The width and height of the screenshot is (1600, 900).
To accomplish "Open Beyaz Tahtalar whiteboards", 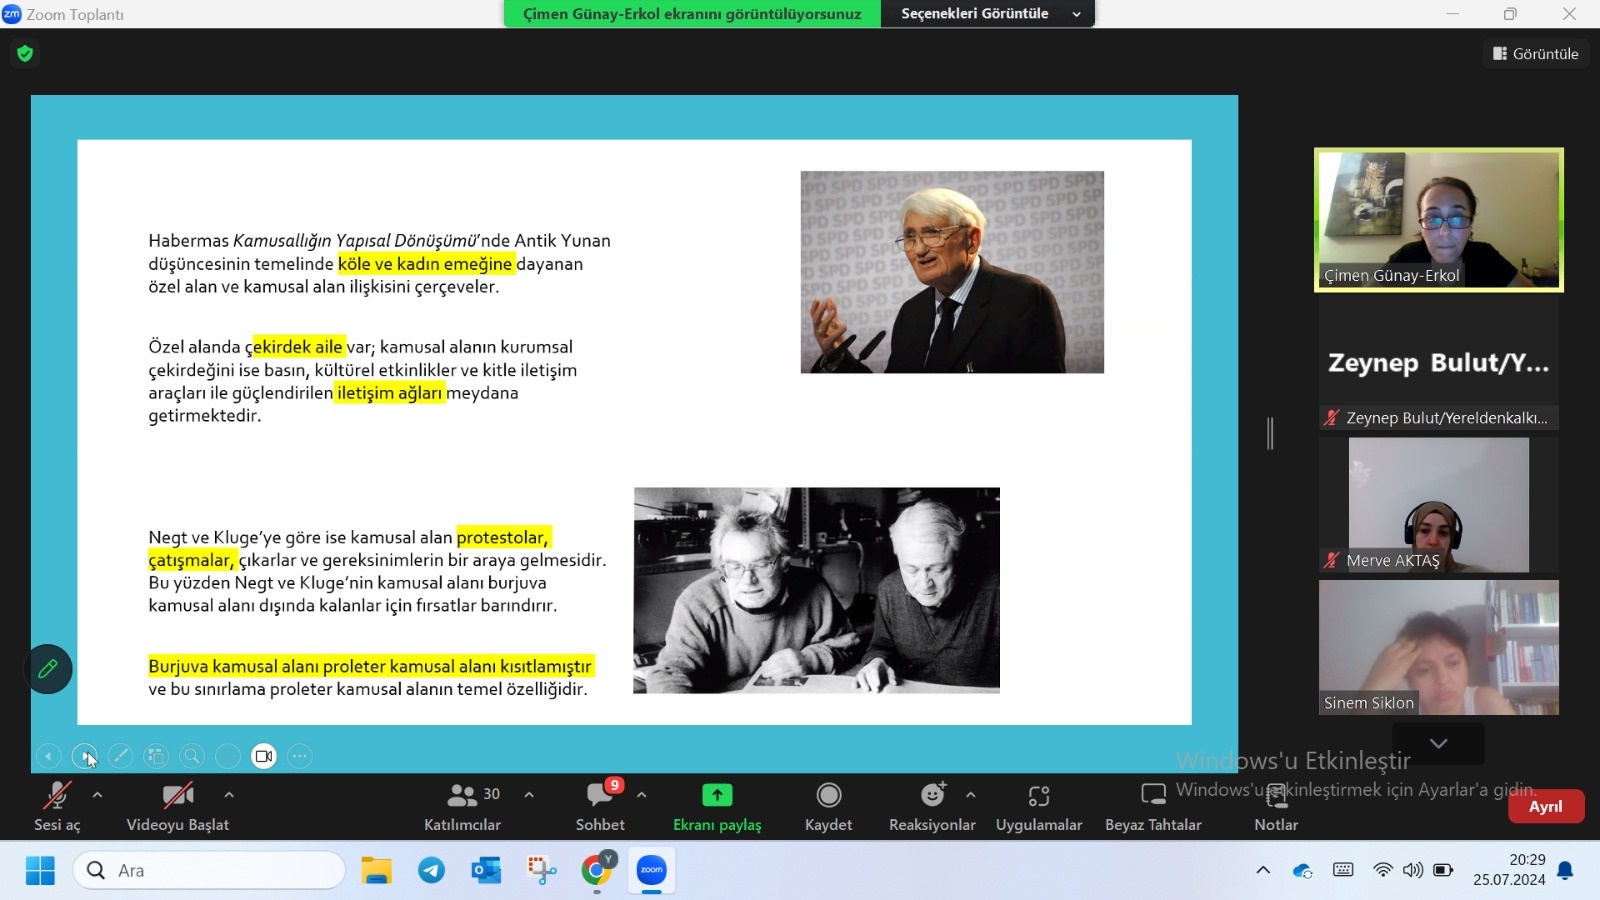I will pos(1153,806).
